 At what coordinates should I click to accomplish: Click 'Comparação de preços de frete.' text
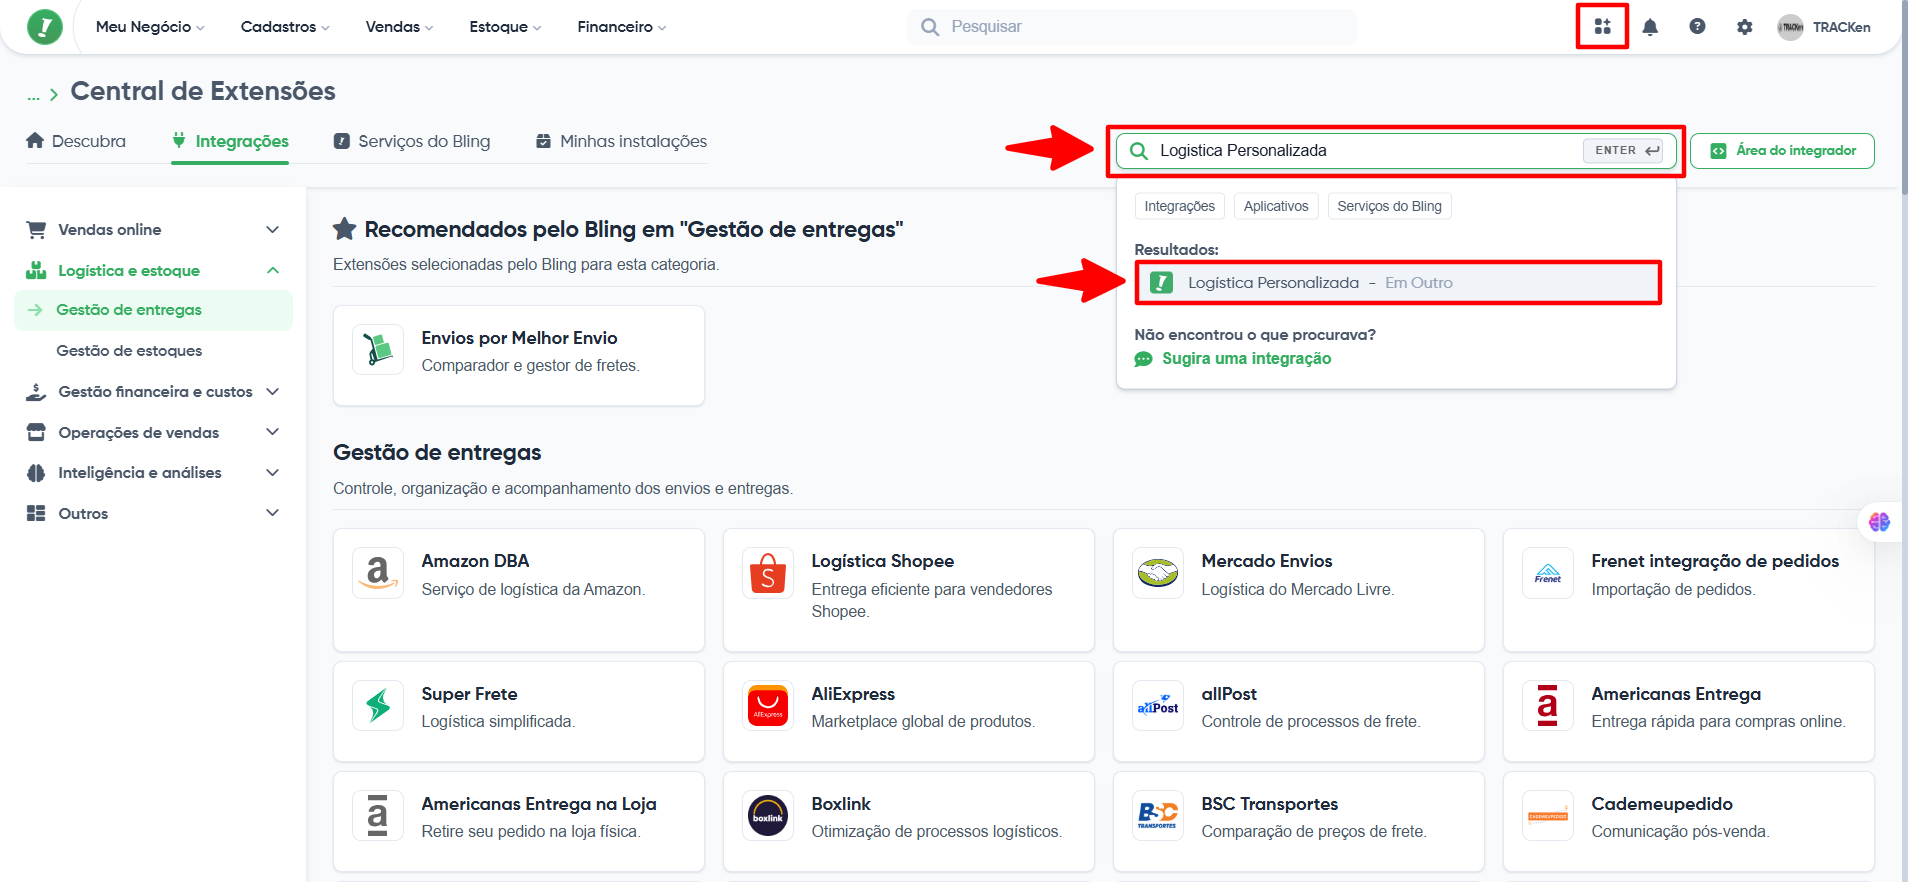(x=1314, y=832)
